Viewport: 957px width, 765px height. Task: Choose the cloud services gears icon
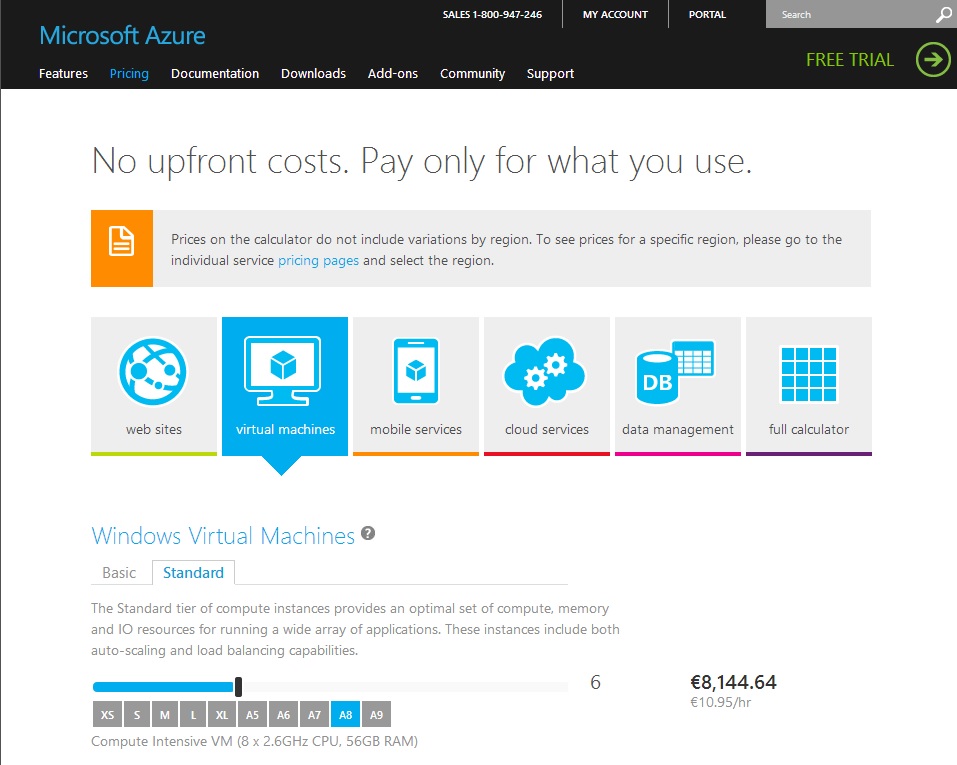pyautogui.click(x=546, y=371)
